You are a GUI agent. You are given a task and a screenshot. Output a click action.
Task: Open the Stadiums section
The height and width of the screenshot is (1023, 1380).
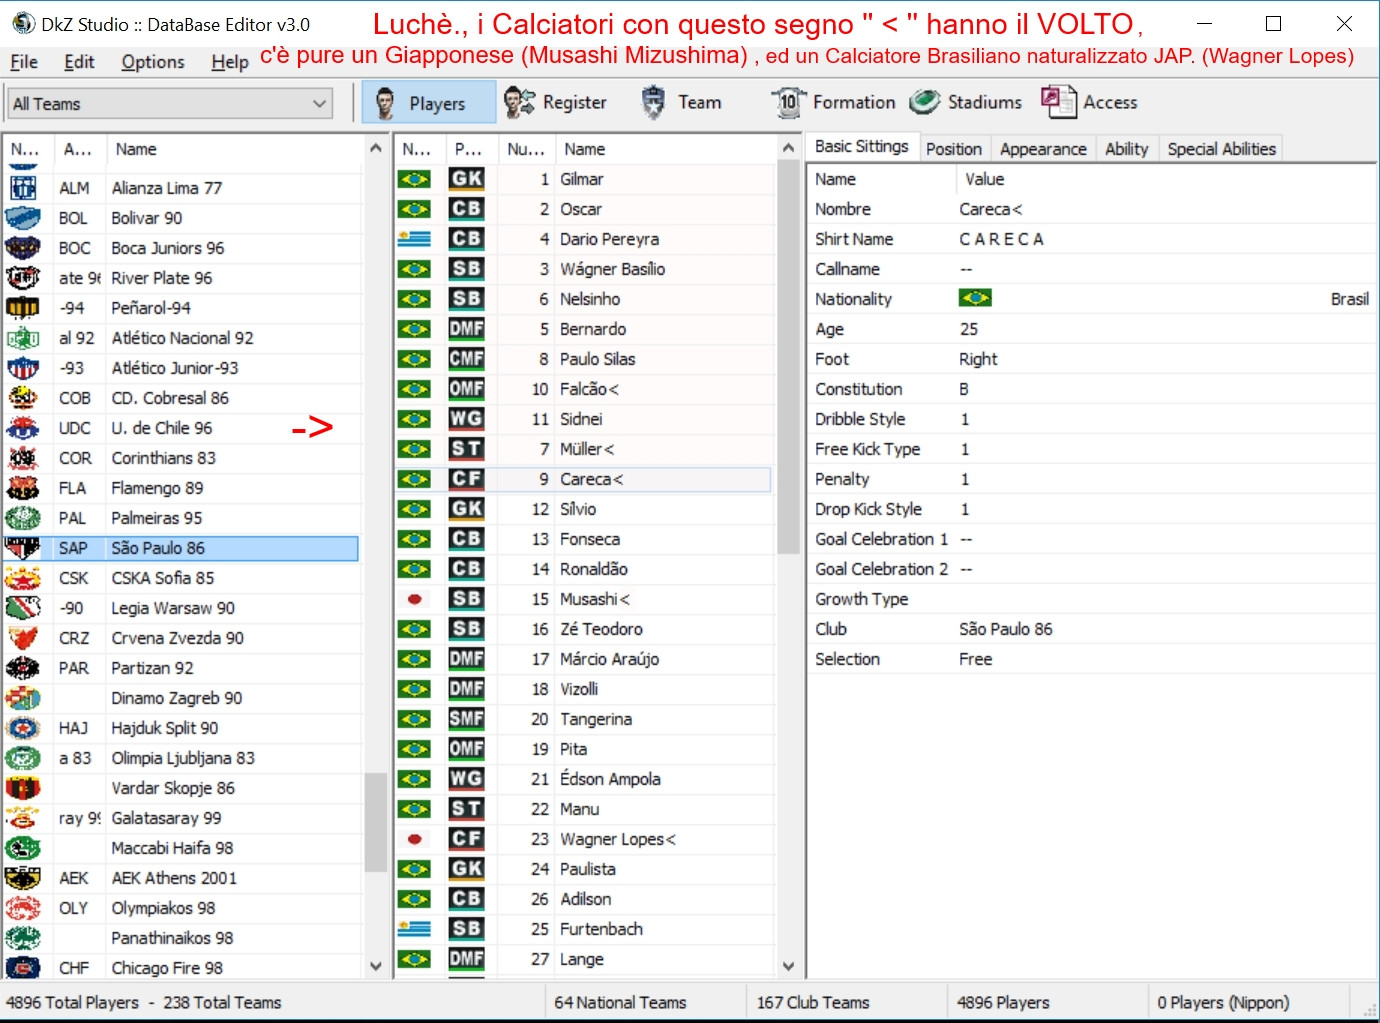coord(966,102)
